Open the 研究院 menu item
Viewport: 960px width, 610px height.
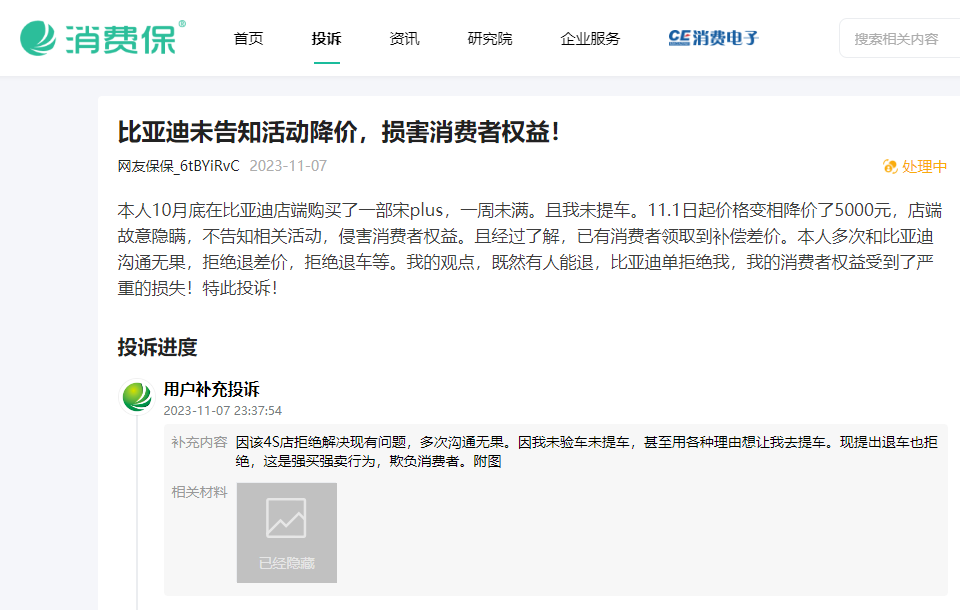(490, 39)
